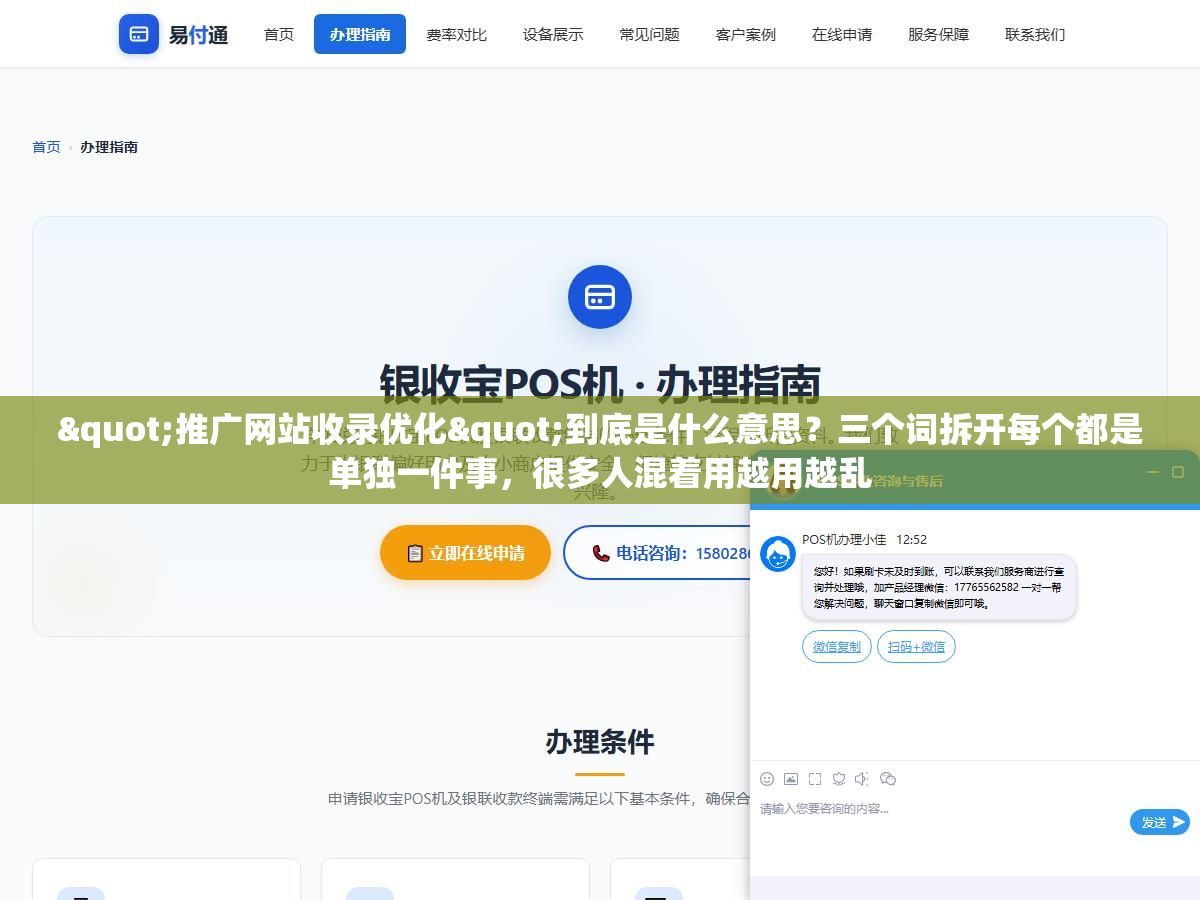Open the 设备展示 nav item
The image size is (1200, 900).
click(553, 34)
